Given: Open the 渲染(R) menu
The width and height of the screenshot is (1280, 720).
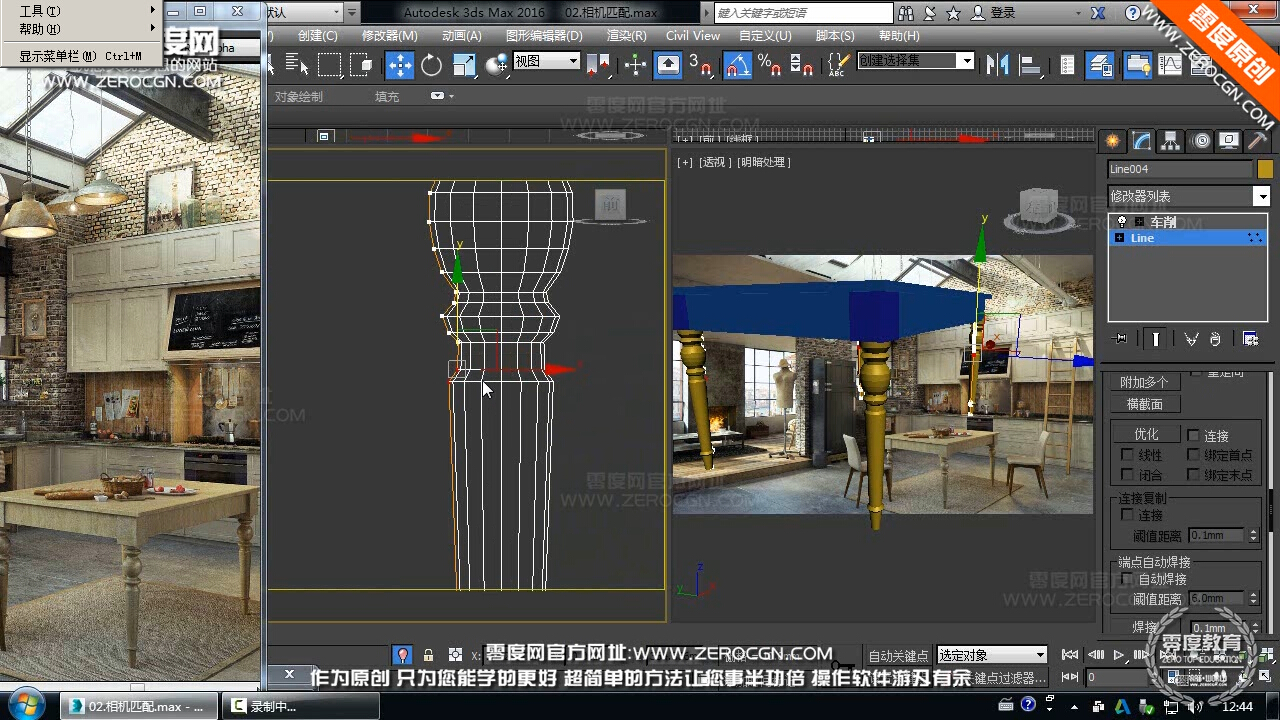Looking at the screenshot, I should click(626, 35).
